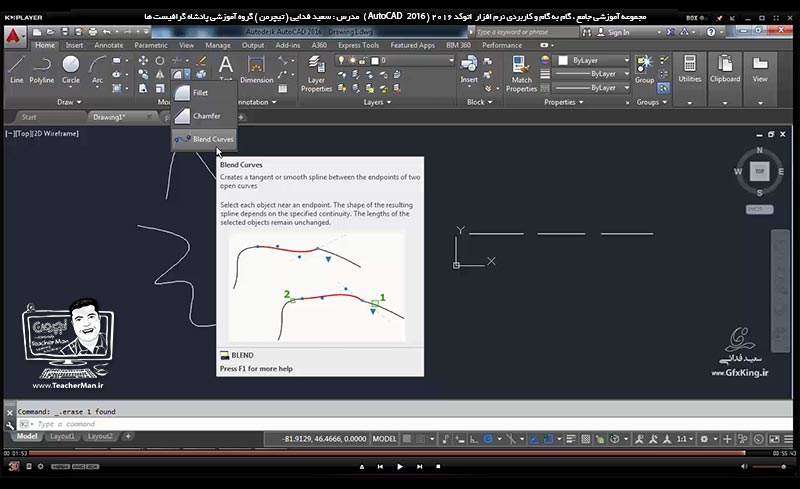Click the Explode tool in Modify panel
This screenshot has width=800, height=489.
202,75
